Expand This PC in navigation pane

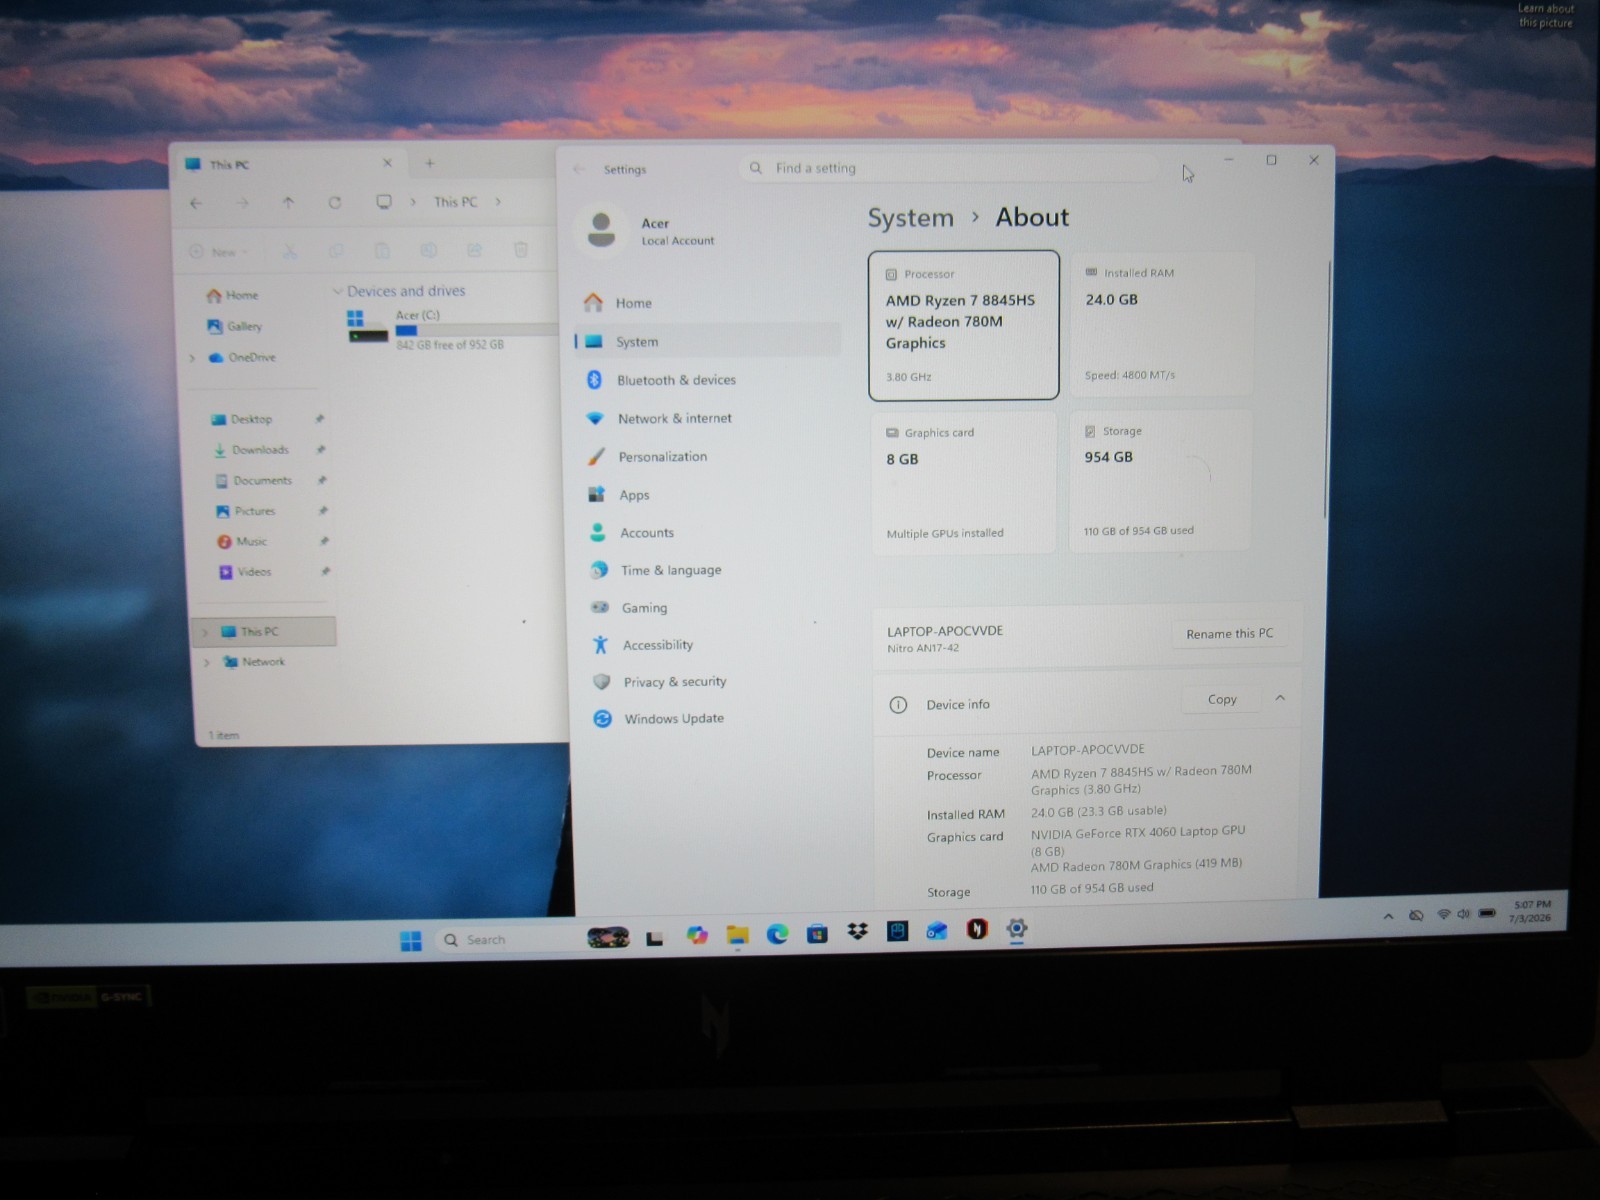pos(205,632)
